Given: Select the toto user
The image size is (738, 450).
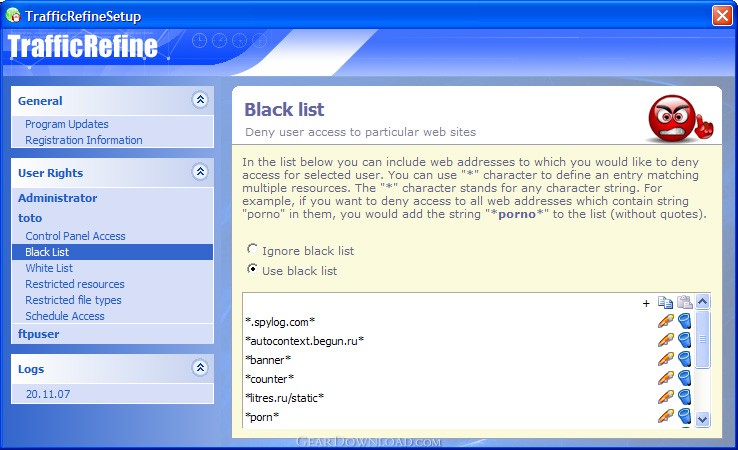Looking at the screenshot, I should pyautogui.click(x=30, y=218).
